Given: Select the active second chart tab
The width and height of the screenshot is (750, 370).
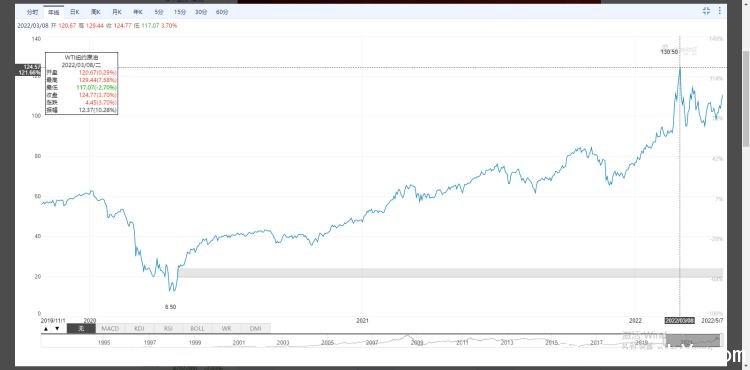Looking at the screenshot, I should pos(53,12).
